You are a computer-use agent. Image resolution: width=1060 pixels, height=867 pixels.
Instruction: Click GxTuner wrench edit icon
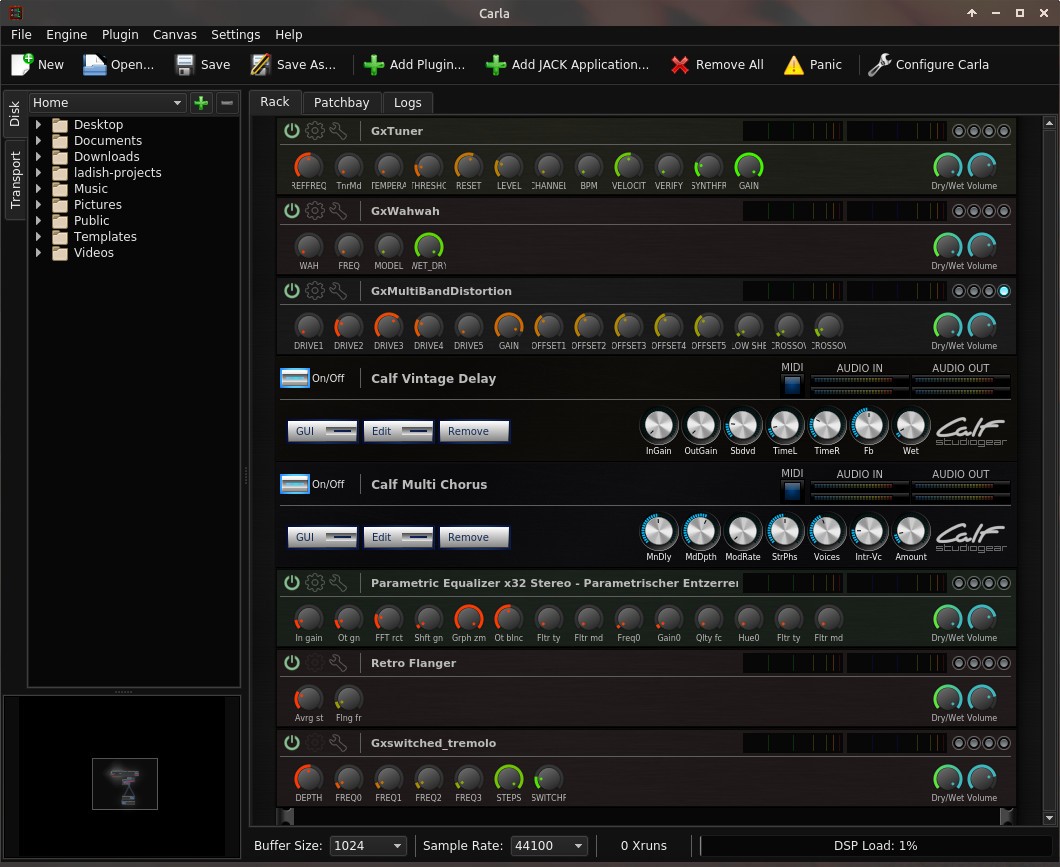338,130
